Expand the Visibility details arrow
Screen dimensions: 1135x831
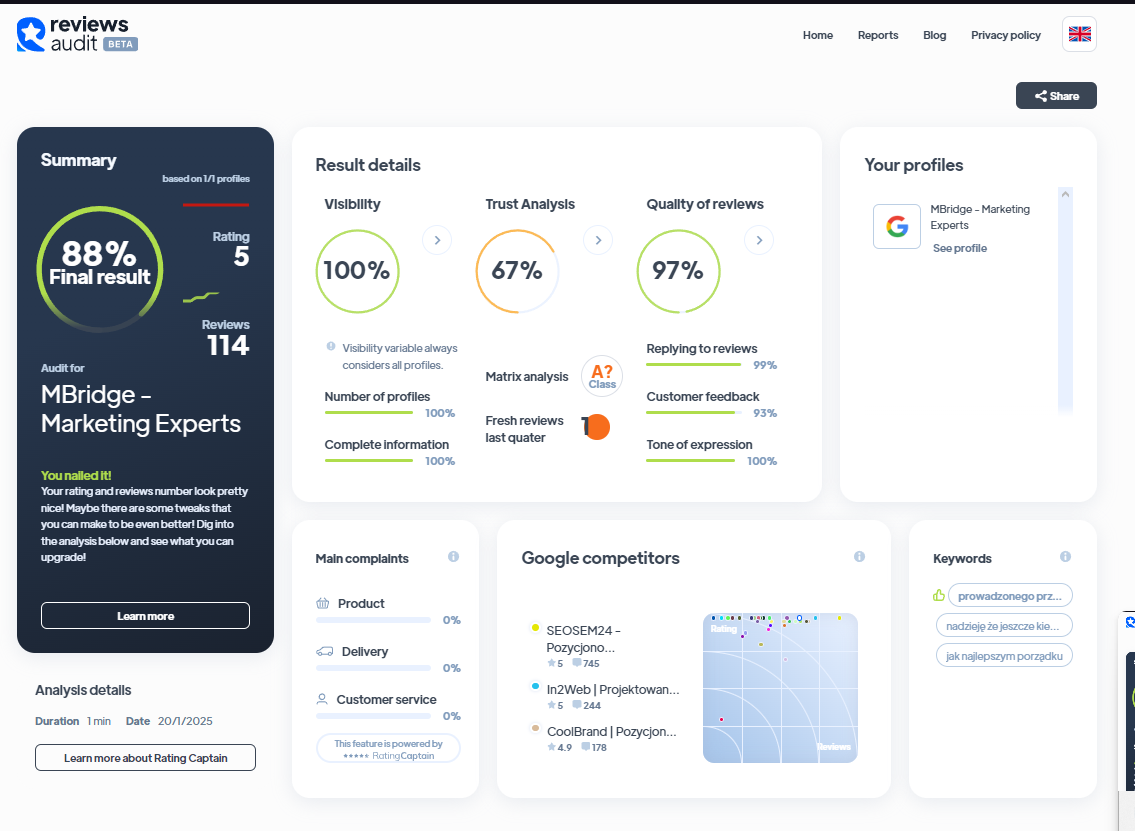click(x=437, y=240)
